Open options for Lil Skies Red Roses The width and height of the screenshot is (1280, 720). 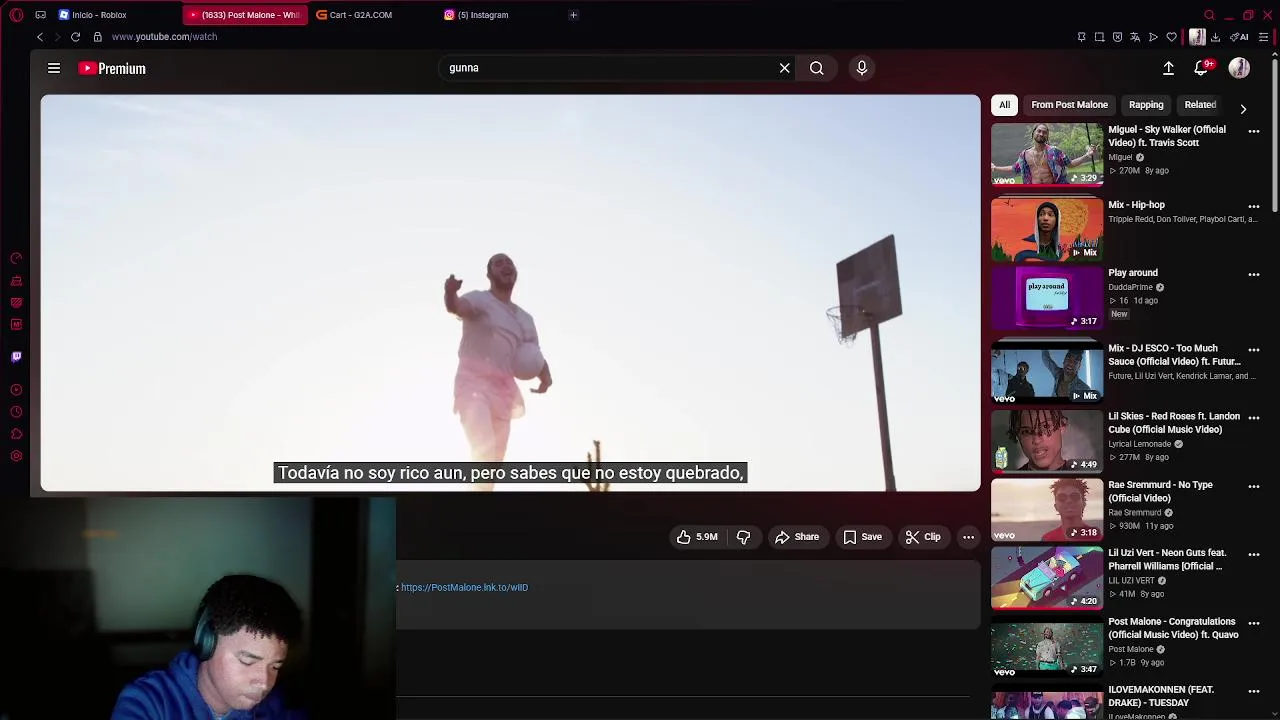coord(1254,419)
